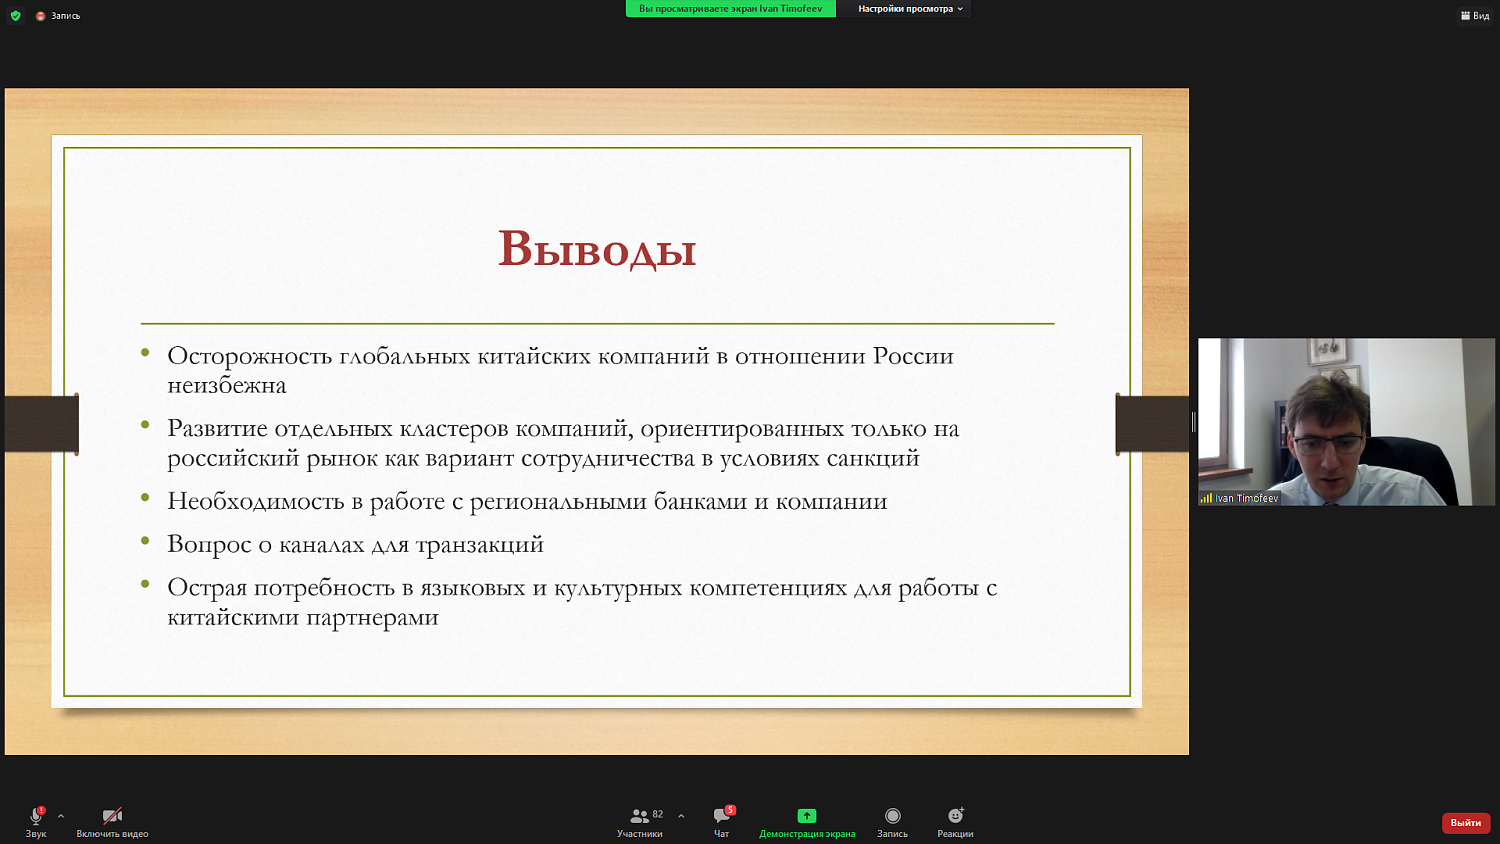This screenshot has height=844, width=1500.
Task: Click the Запись recording control top left
Action: [65, 15]
